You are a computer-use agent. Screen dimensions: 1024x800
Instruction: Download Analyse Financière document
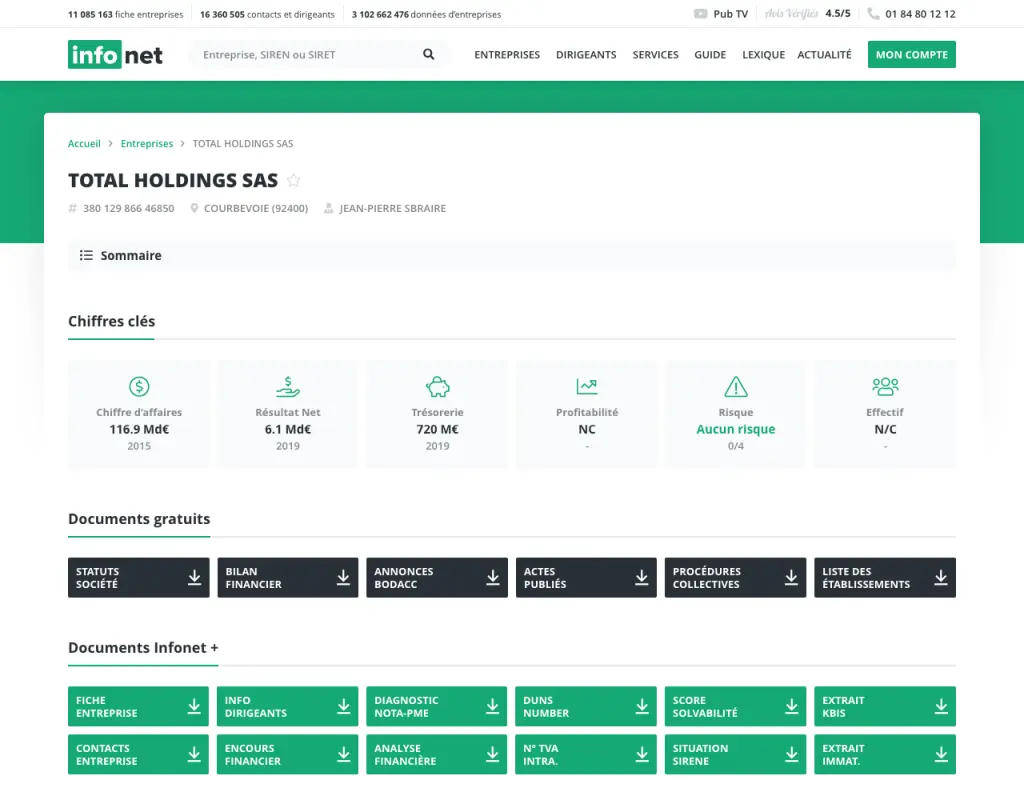(x=436, y=754)
